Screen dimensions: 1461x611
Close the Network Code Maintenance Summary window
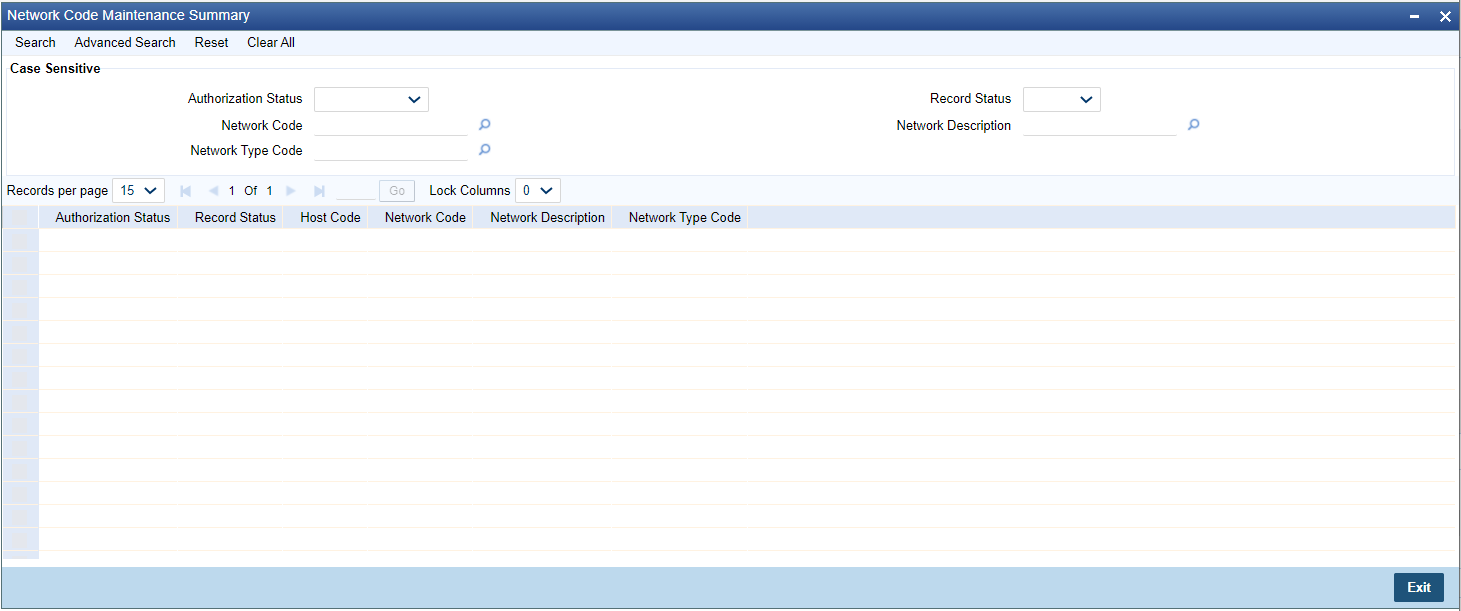1445,16
